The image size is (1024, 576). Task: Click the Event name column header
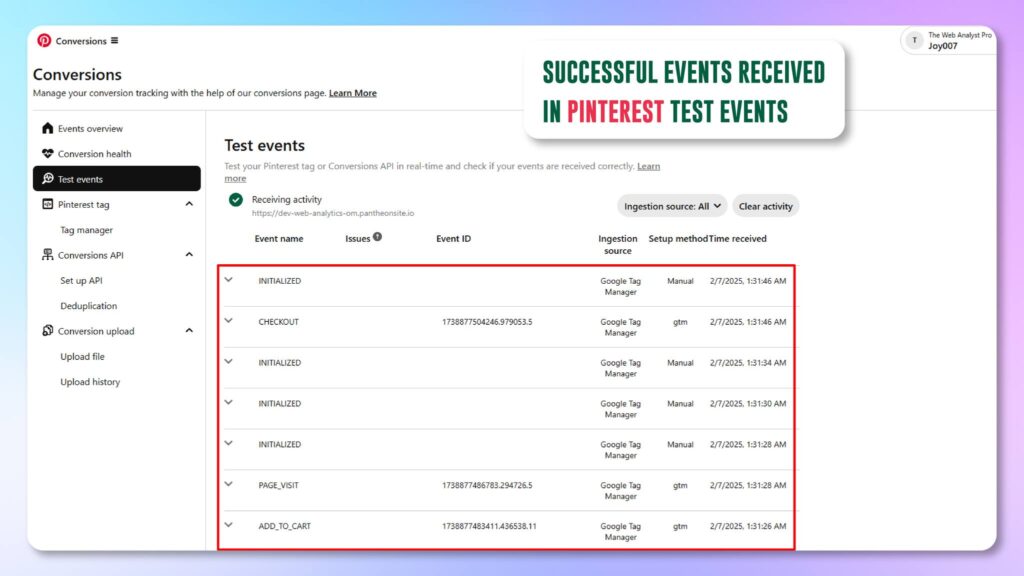click(x=279, y=239)
